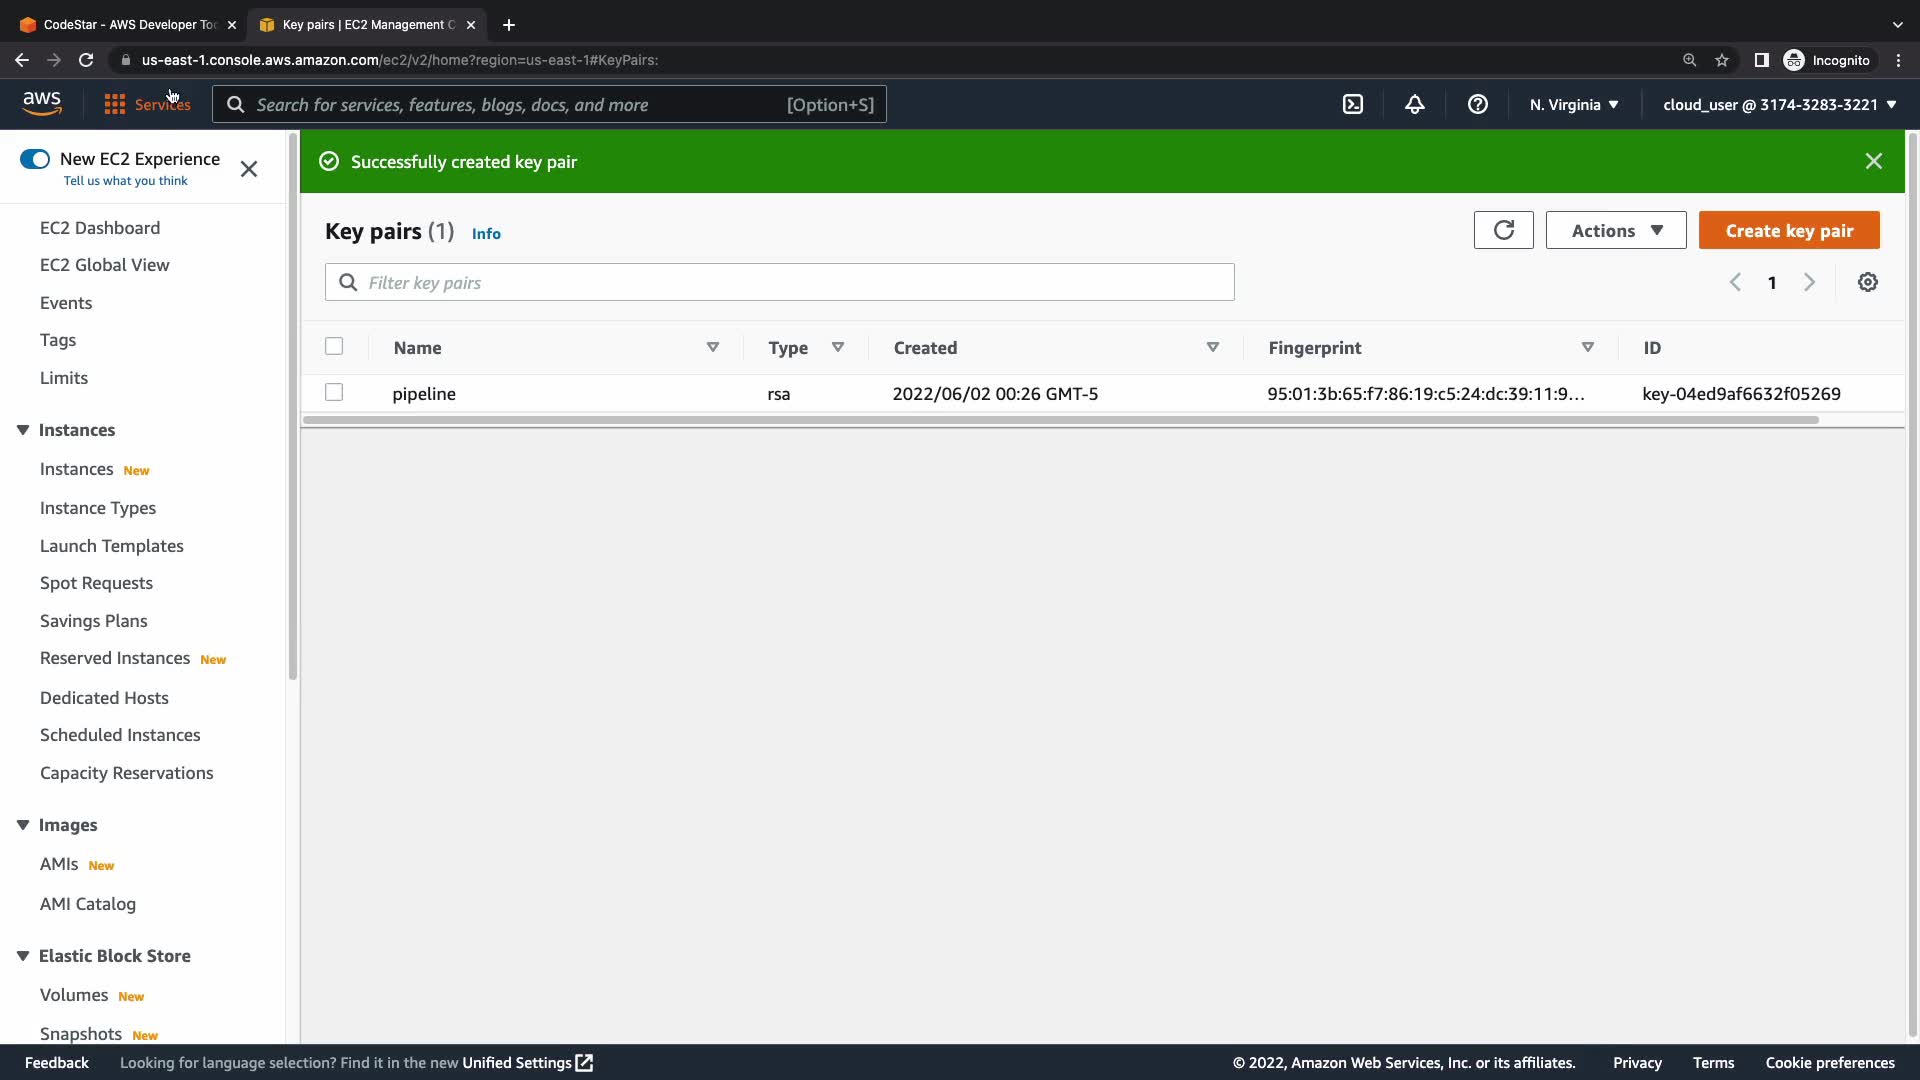The image size is (1920, 1080).
Task: Toggle the New EC2 Experience switch
Action: (x=35, y=159)
